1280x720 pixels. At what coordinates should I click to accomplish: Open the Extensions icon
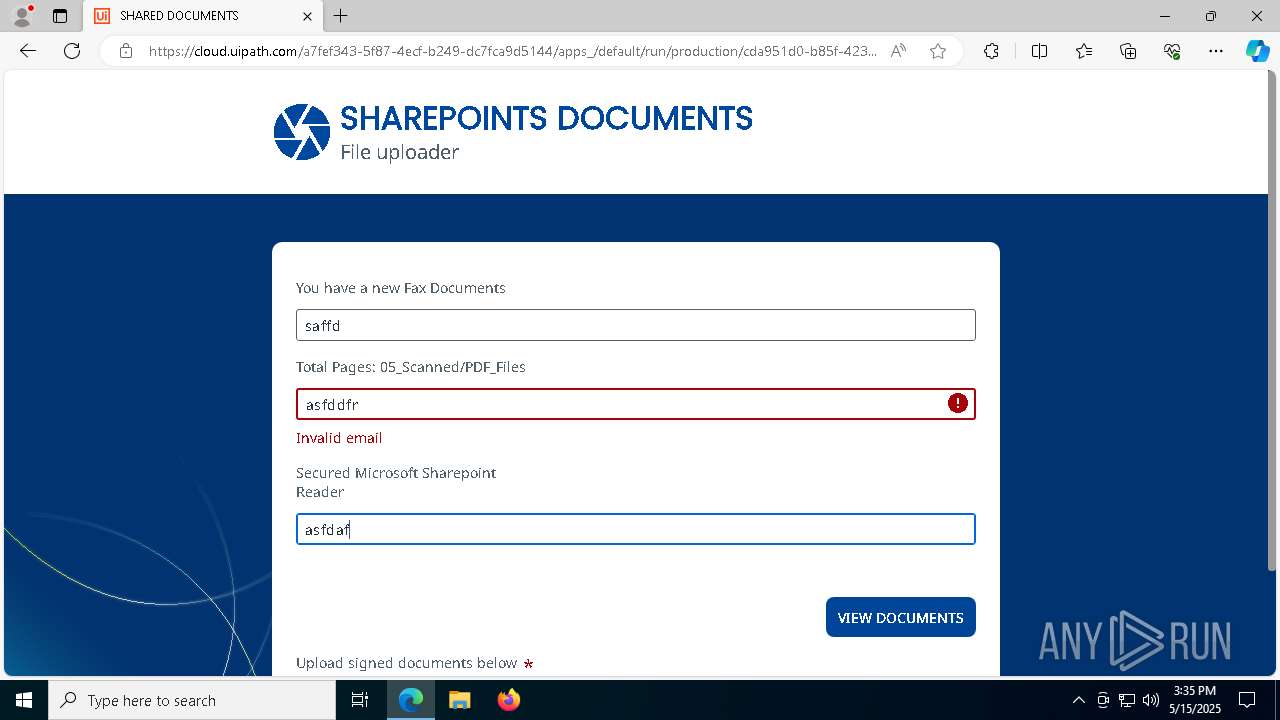point(991,51)
